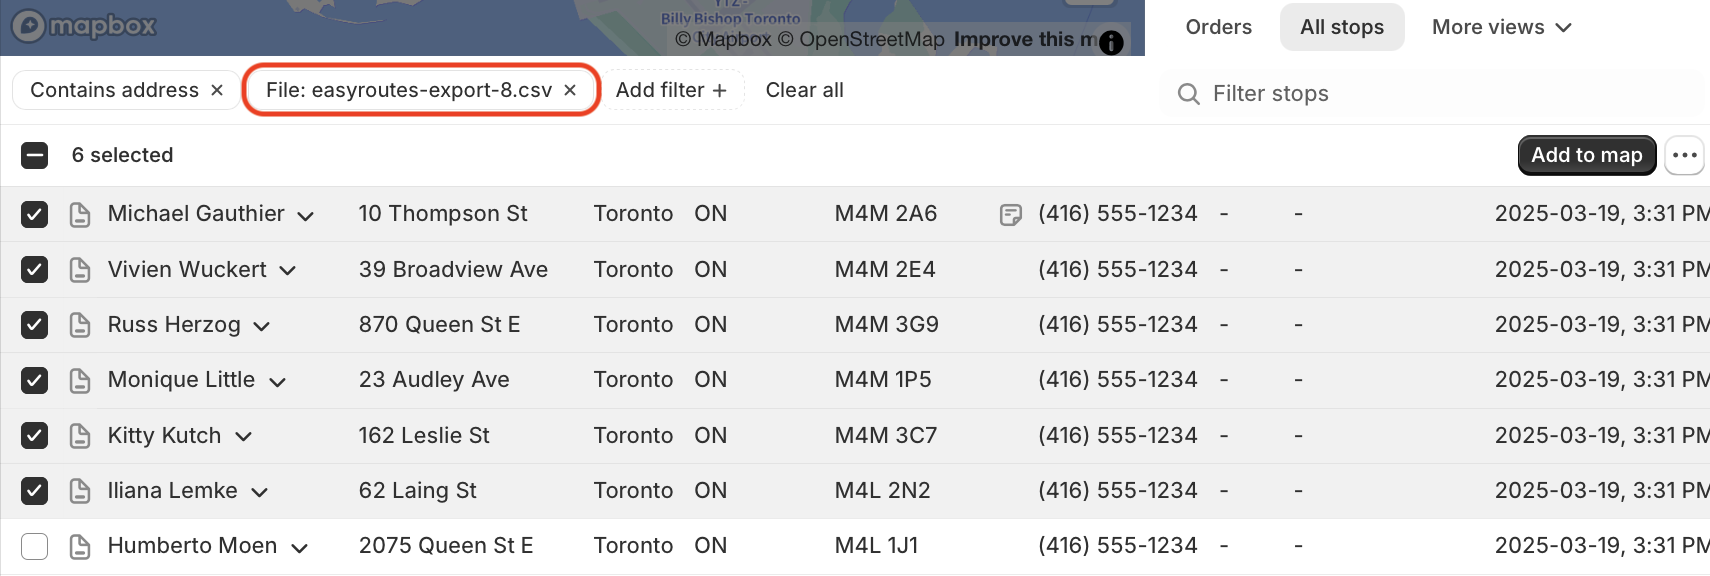Uncheck the Vivien Wuckert row

[x=35, y=270]
